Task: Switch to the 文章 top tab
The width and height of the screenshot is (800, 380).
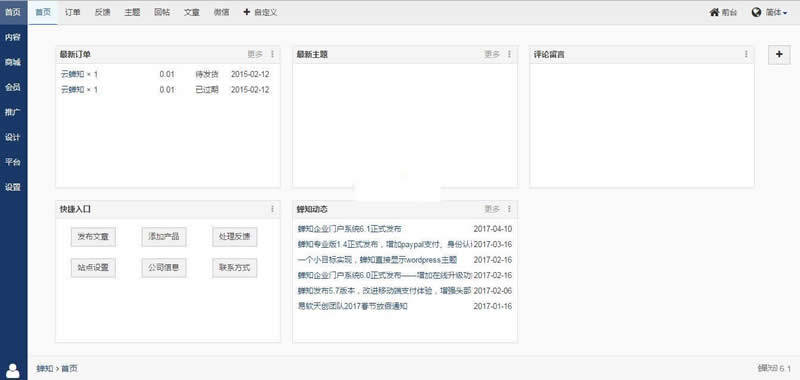Action: (x=192, y=12)
